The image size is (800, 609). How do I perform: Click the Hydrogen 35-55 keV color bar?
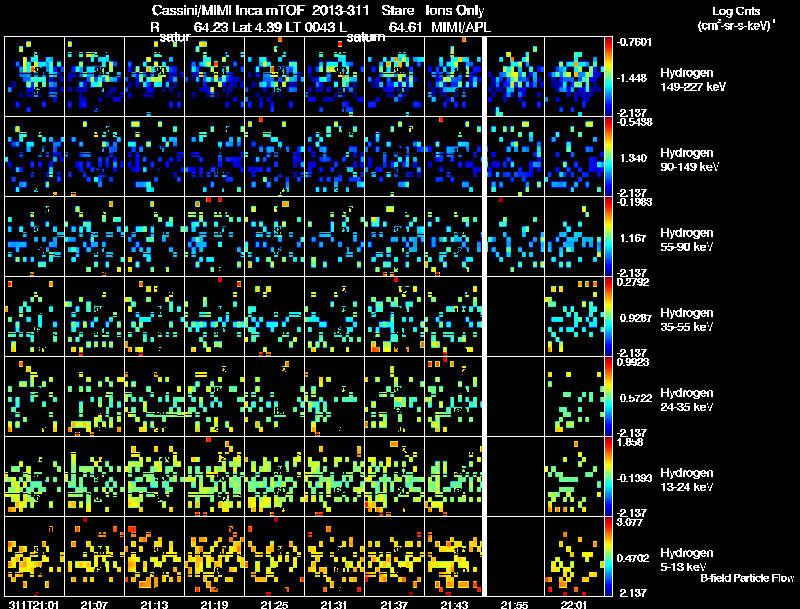608,317
